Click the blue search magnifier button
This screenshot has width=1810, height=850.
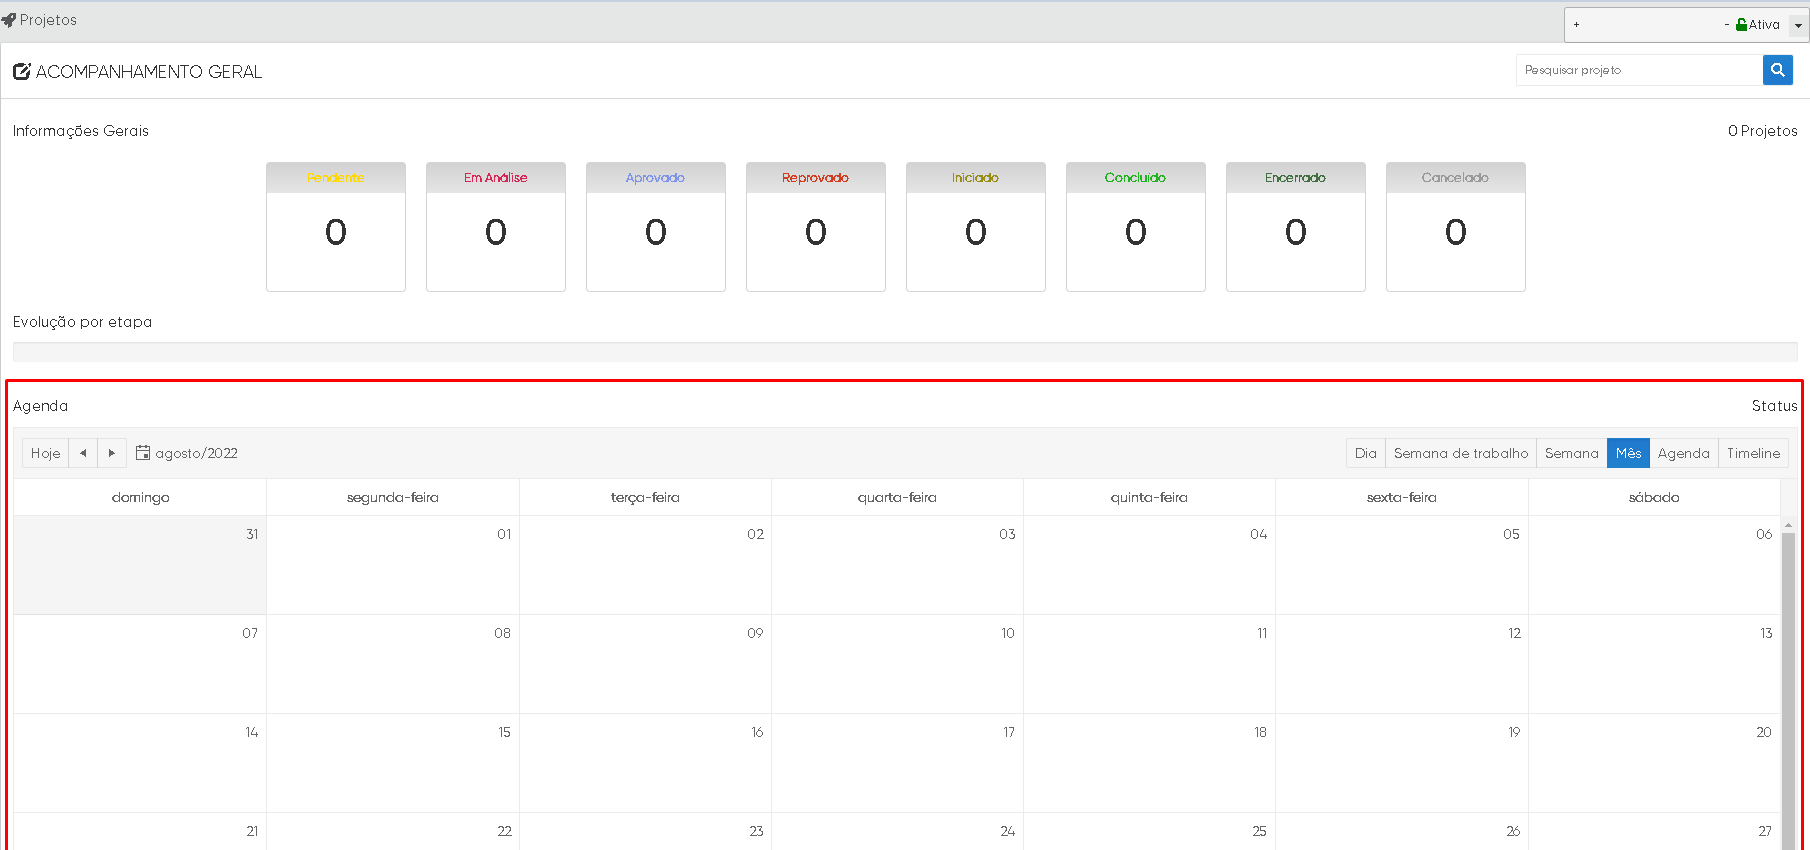(x=1777, y=70)
